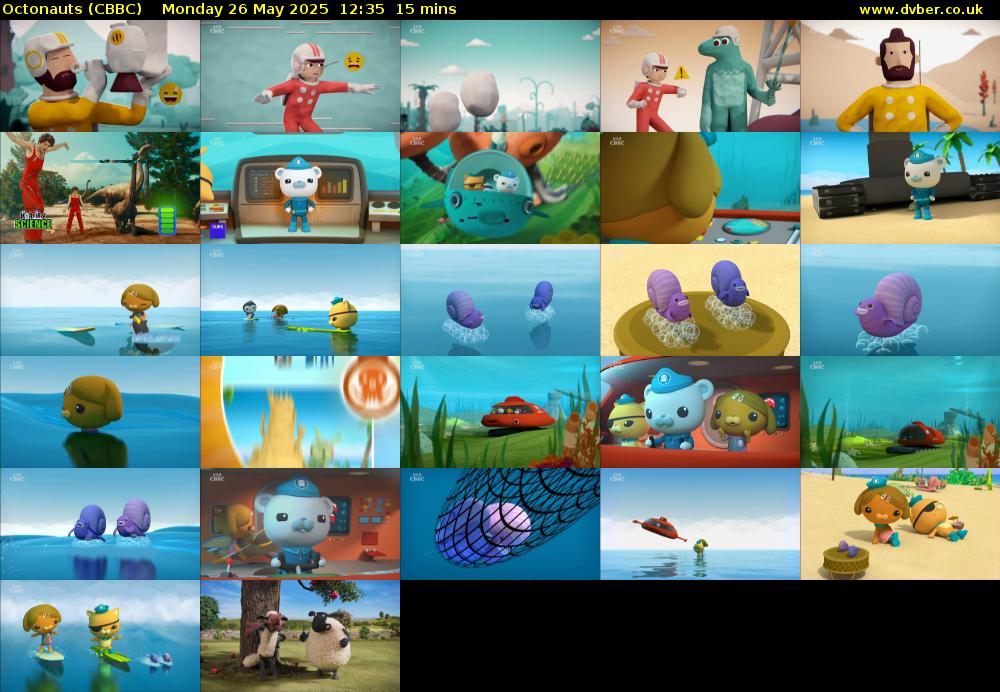Screen dimensions: 1000x692
Task: Click the Monday 26 May 2025 date text
Action: click(x=245, y=10)
